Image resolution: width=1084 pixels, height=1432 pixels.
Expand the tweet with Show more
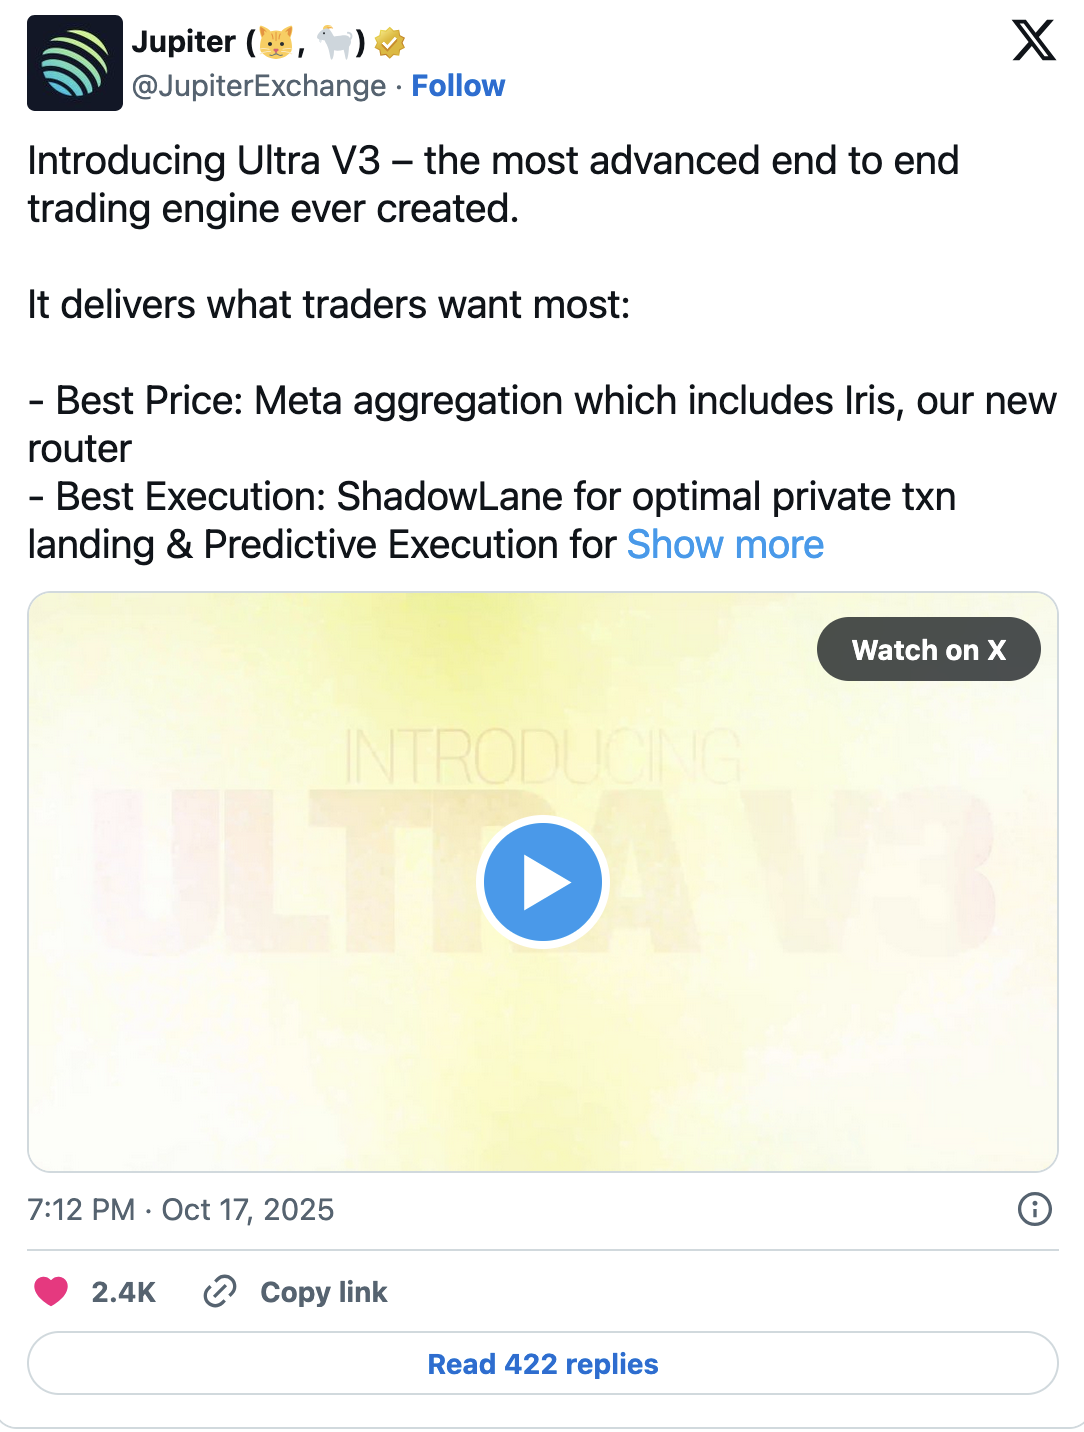(x=724, y=545)
